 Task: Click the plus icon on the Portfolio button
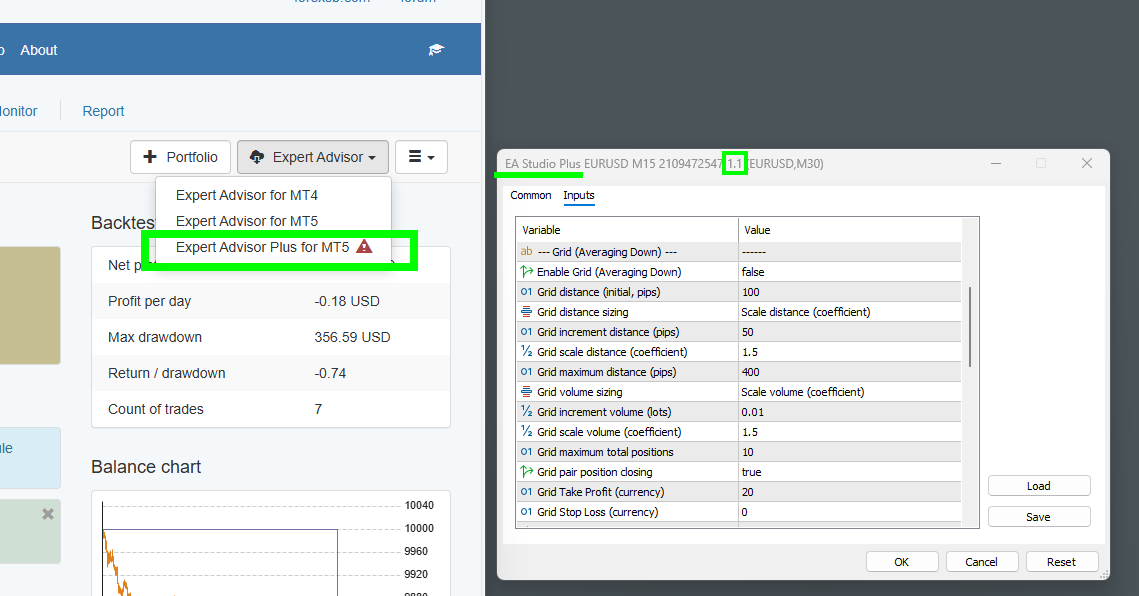[151, 157]
